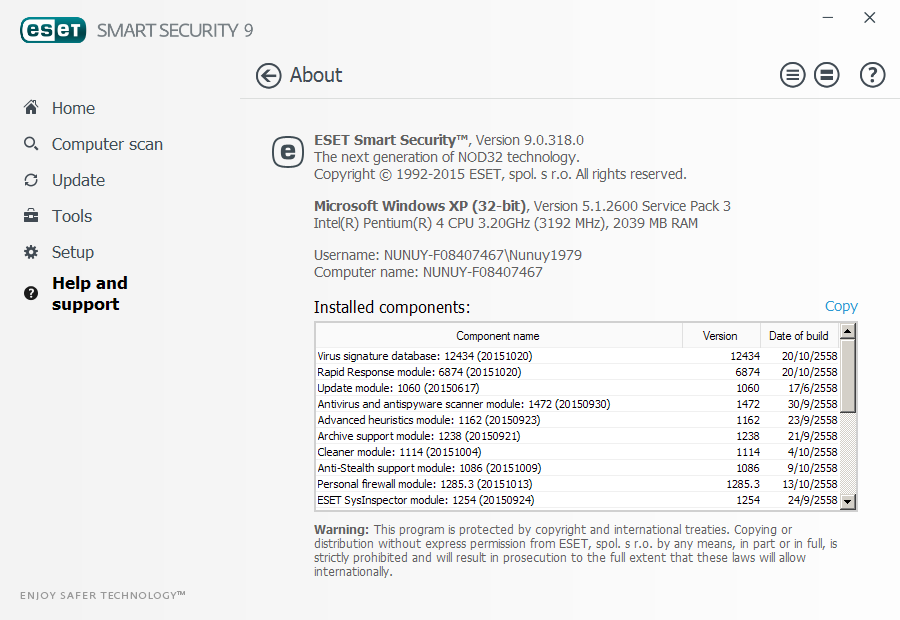Select Help and support in sidebar
The image size is (900, 620).
pyautogui.click(x=90, y=294)
